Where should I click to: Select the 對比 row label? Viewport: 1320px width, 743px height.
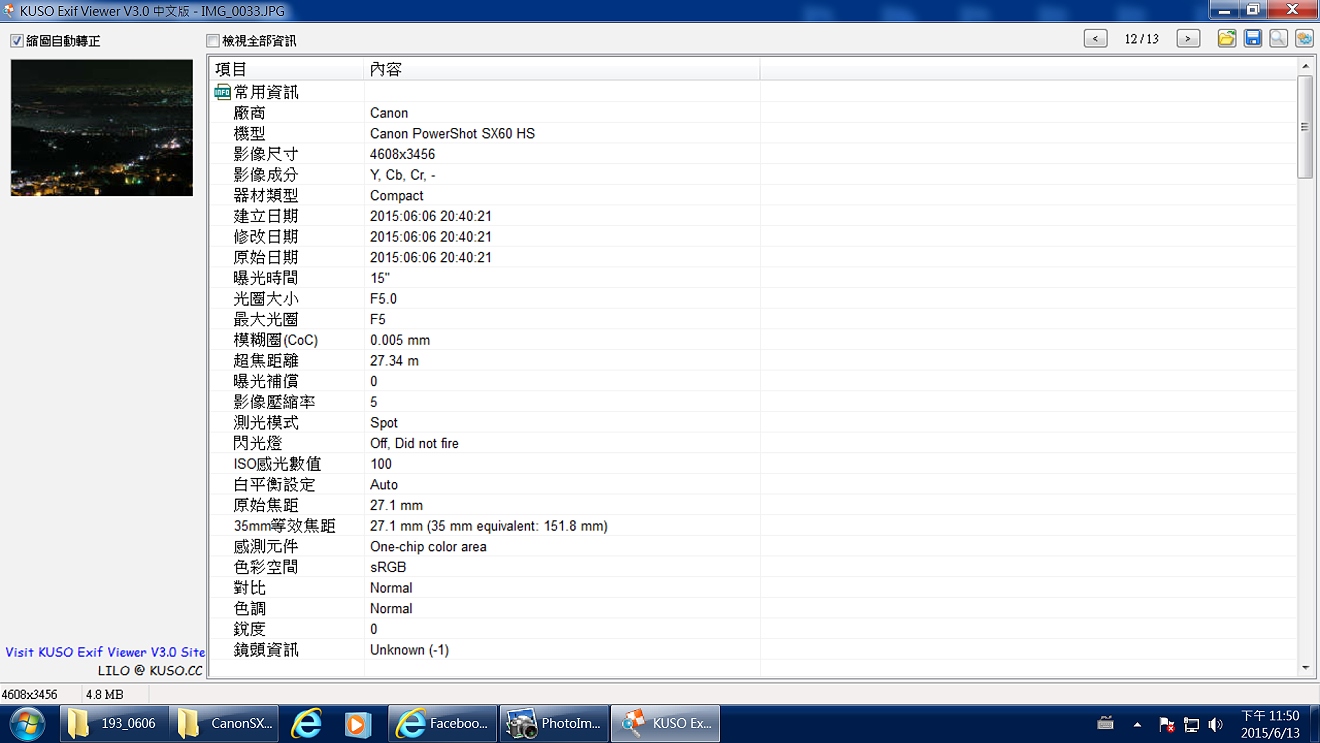click(x=250, y=588)
